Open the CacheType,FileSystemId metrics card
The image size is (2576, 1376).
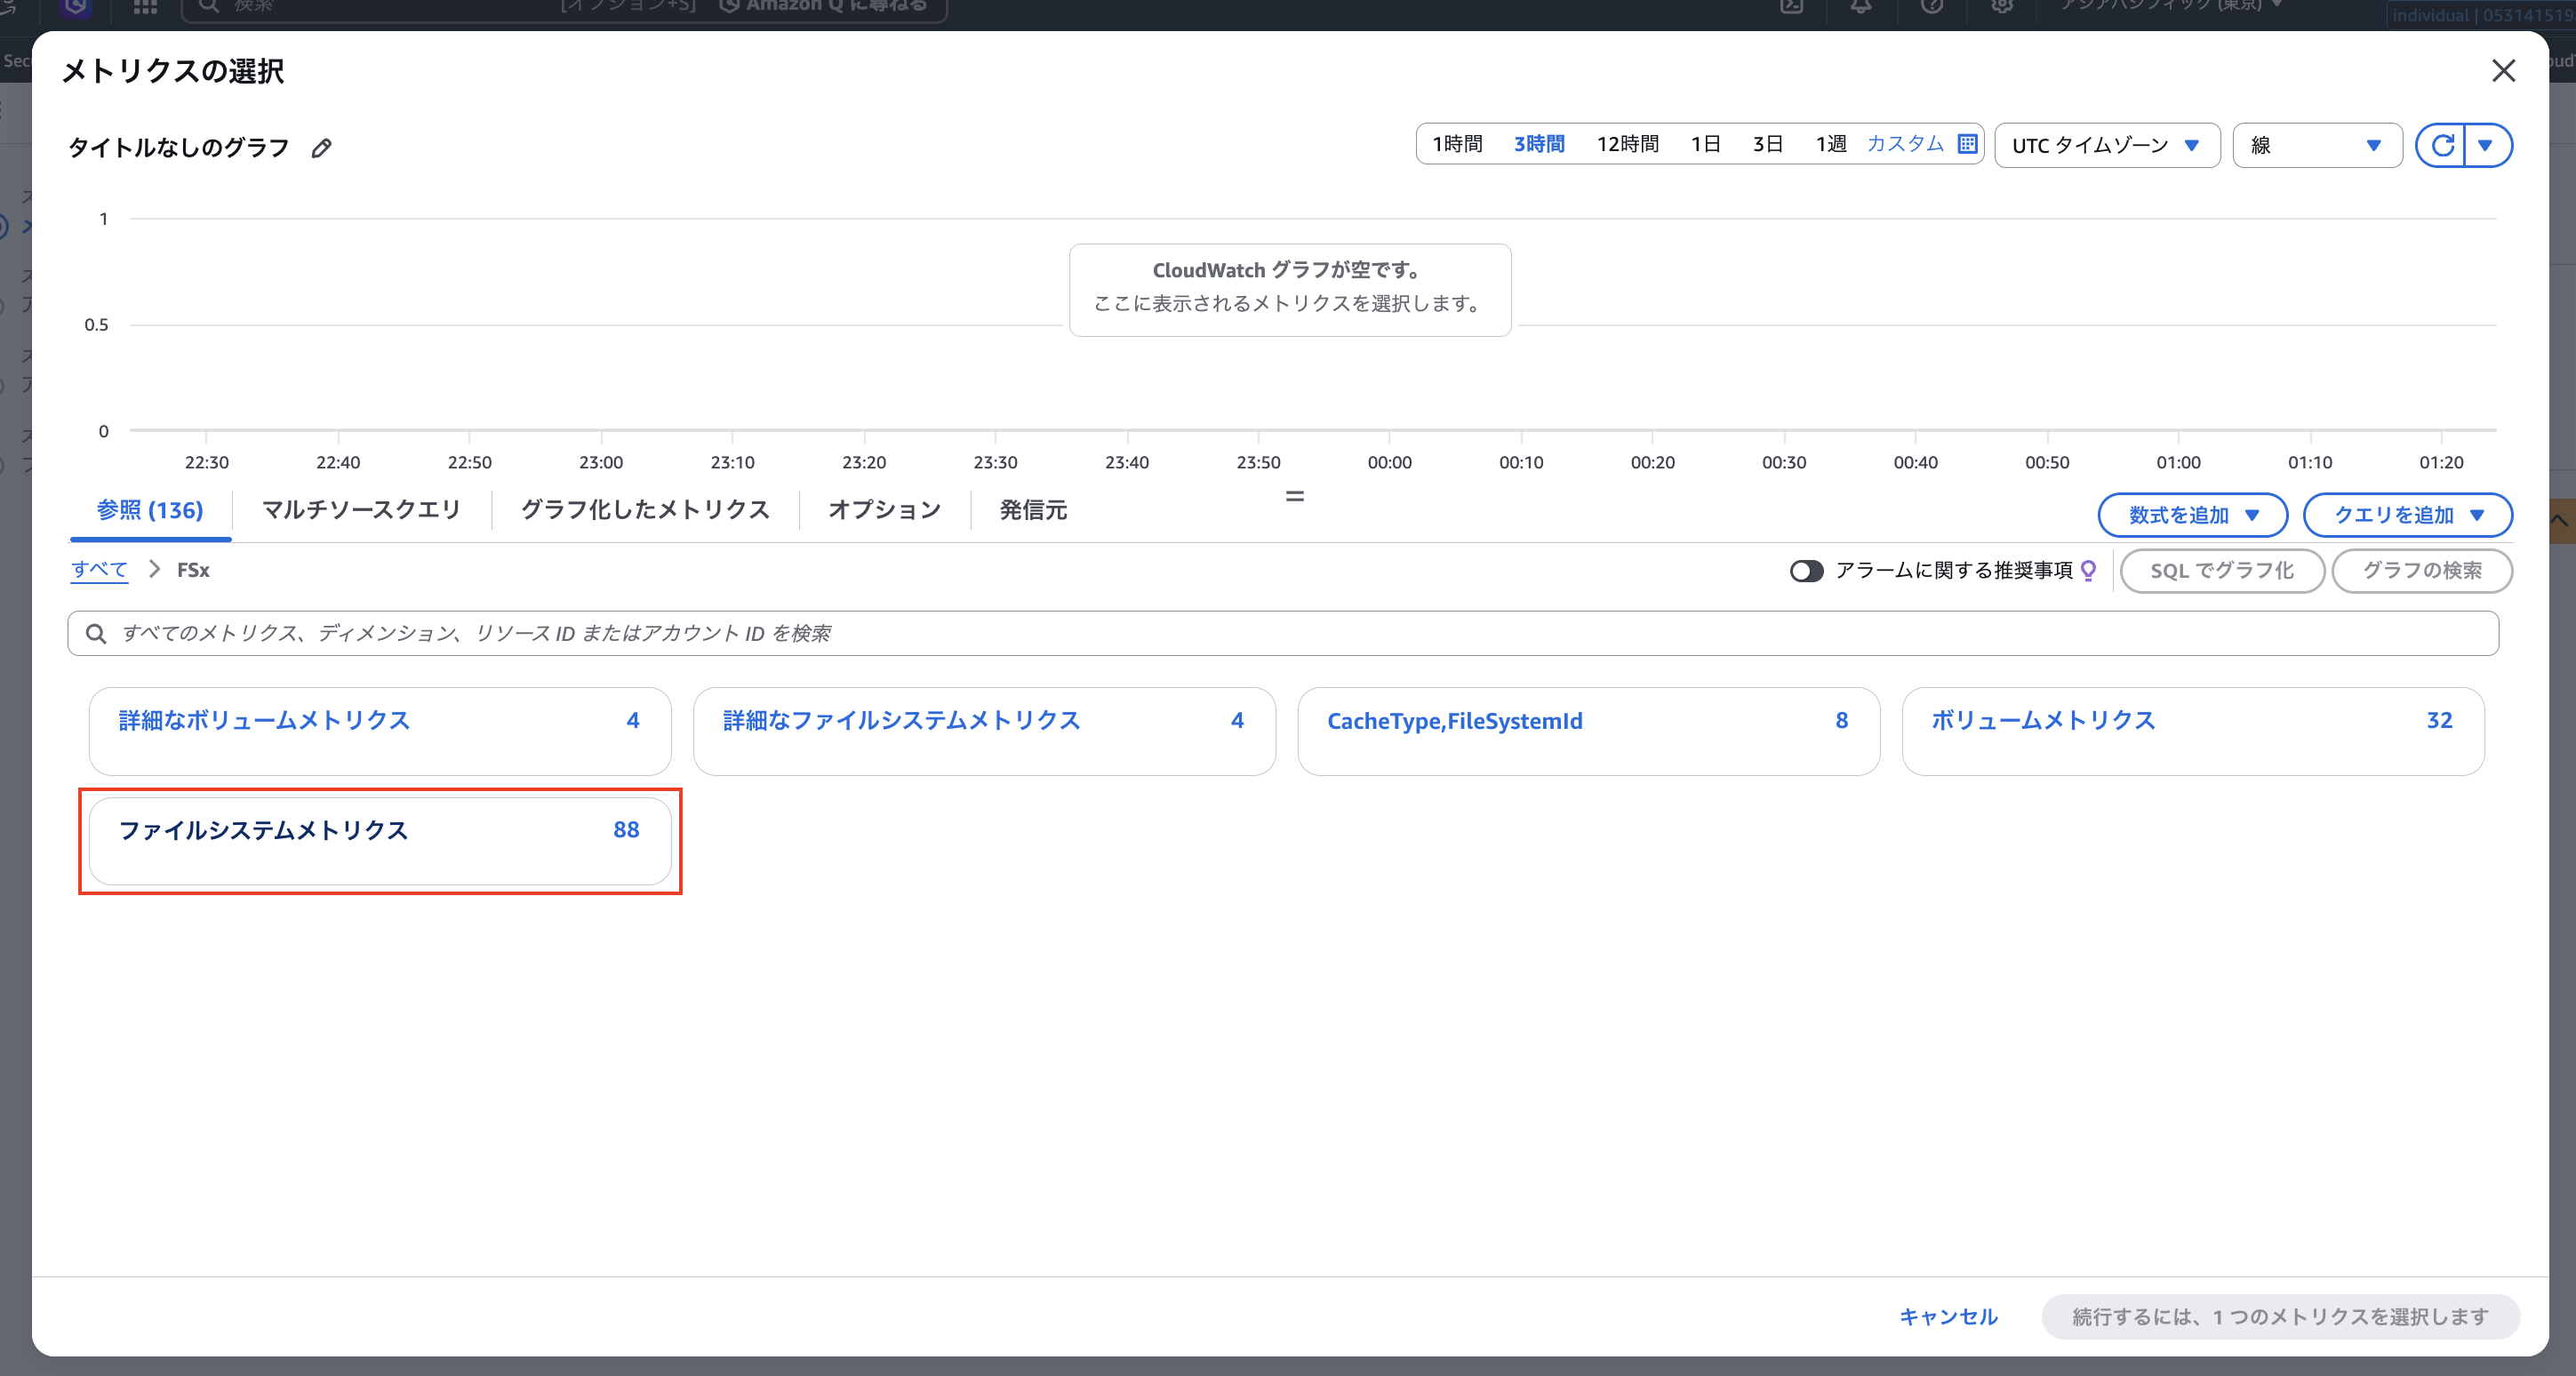pos(1587,730)
